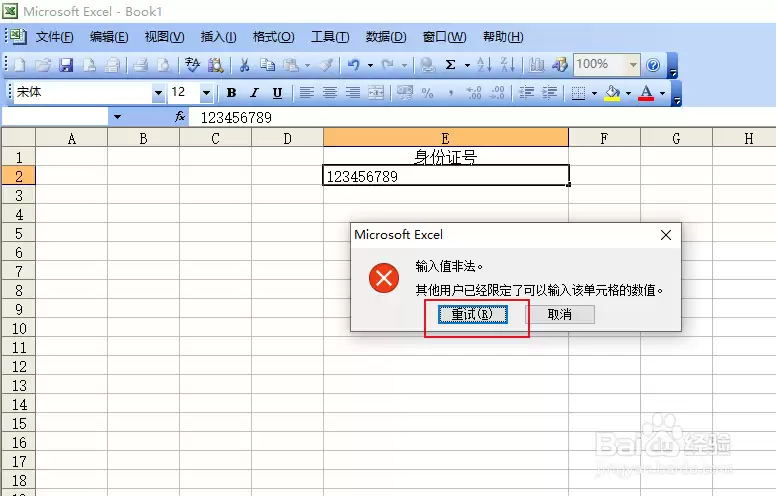Screen dimensions: 776x496
Task: Align text left in cell
Action: [307, 93]
